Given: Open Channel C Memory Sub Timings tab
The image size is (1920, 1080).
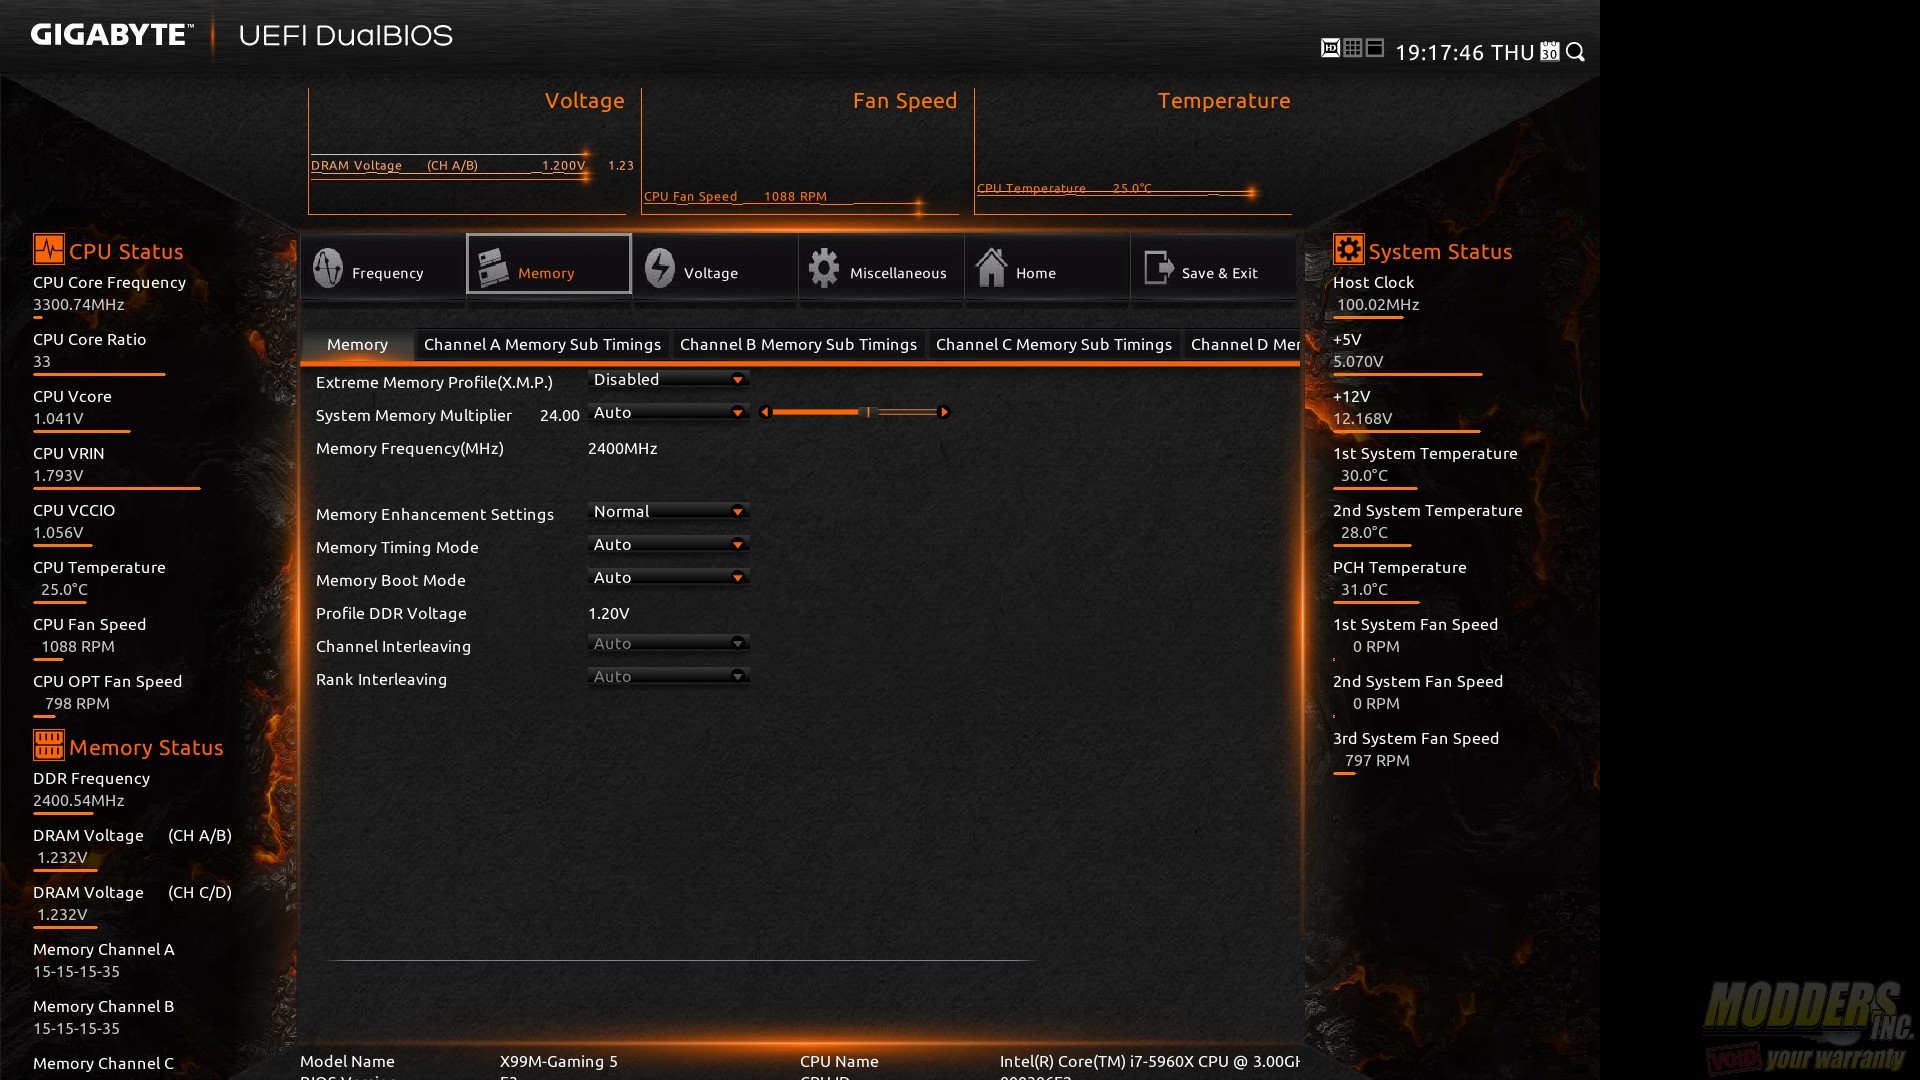Looking at the screenshot, I should click(x=1054, y=344).
